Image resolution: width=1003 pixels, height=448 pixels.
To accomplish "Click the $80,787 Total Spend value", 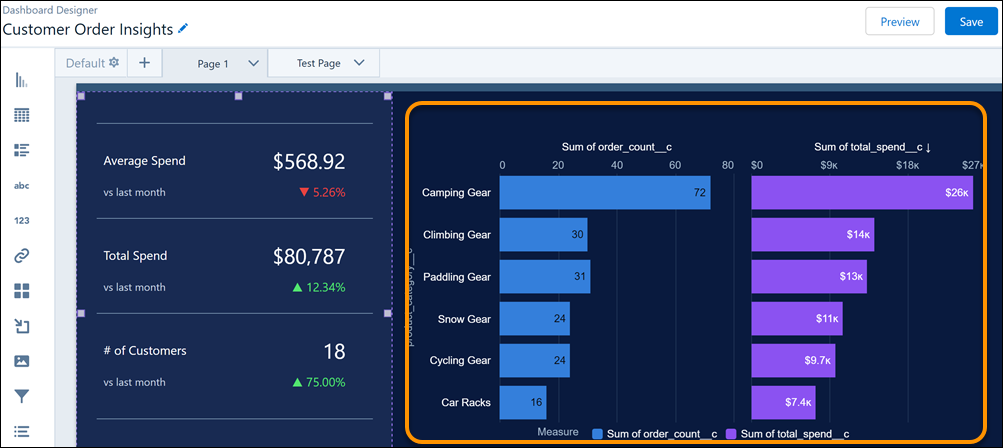I will coord(309,257).
